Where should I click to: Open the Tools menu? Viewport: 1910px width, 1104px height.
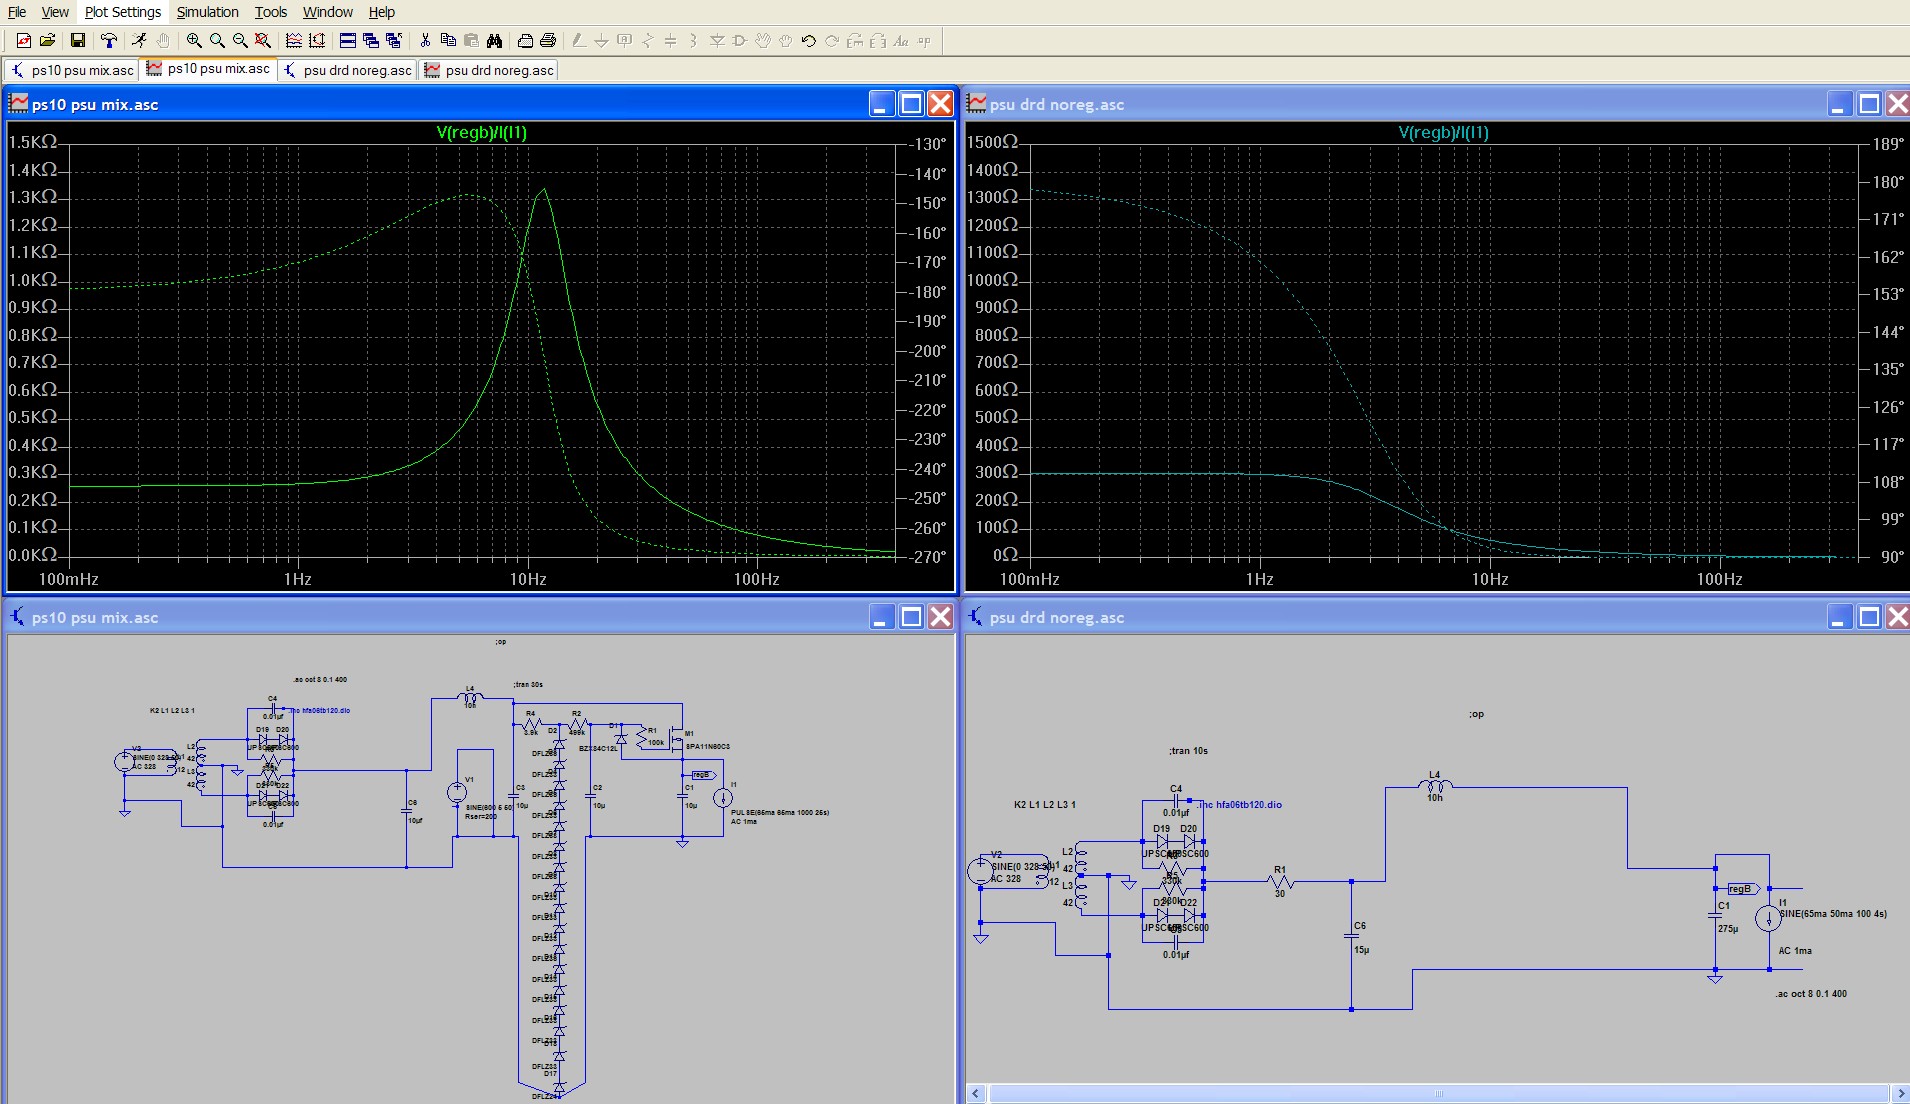[271, 12]
